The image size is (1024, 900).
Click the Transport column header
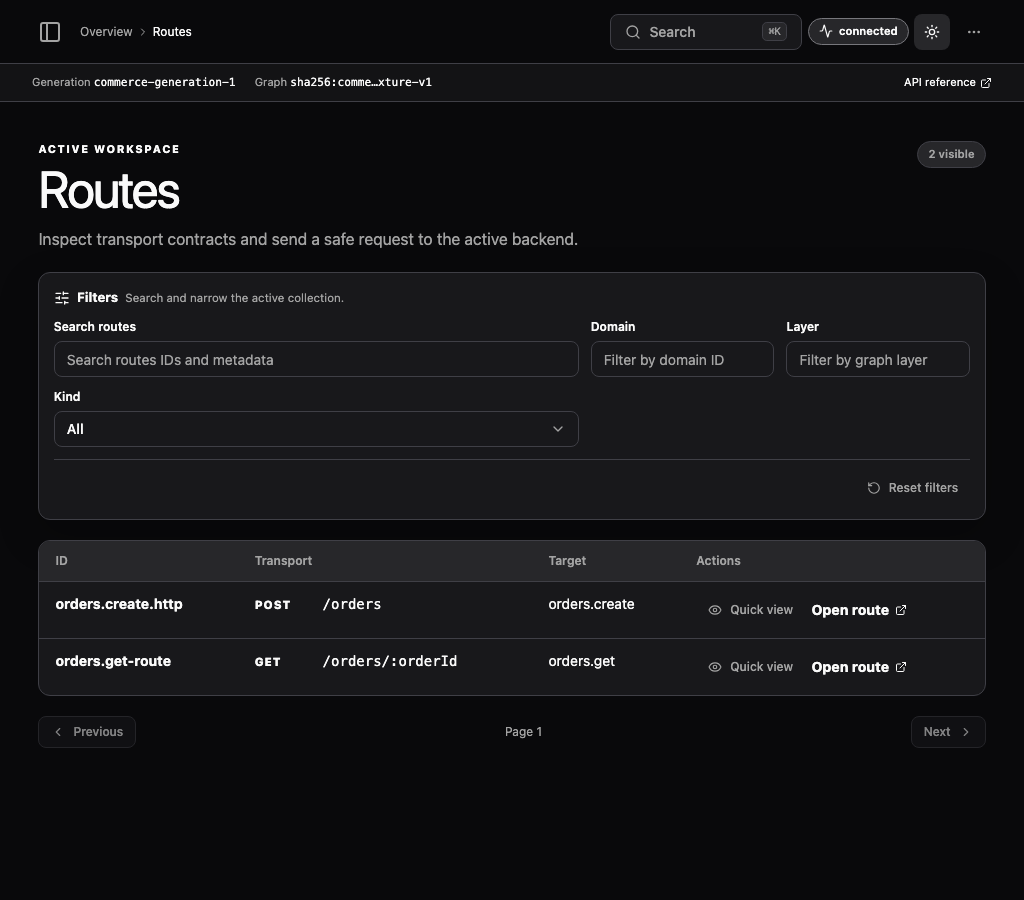(283, 561)
